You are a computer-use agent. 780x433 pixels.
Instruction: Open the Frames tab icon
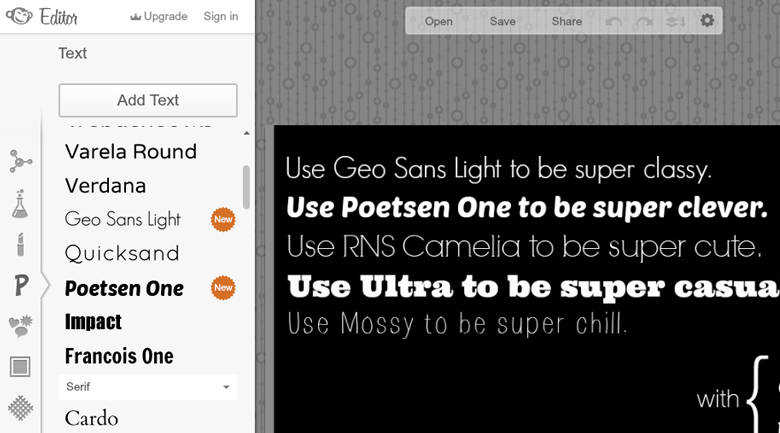[20, 367]
